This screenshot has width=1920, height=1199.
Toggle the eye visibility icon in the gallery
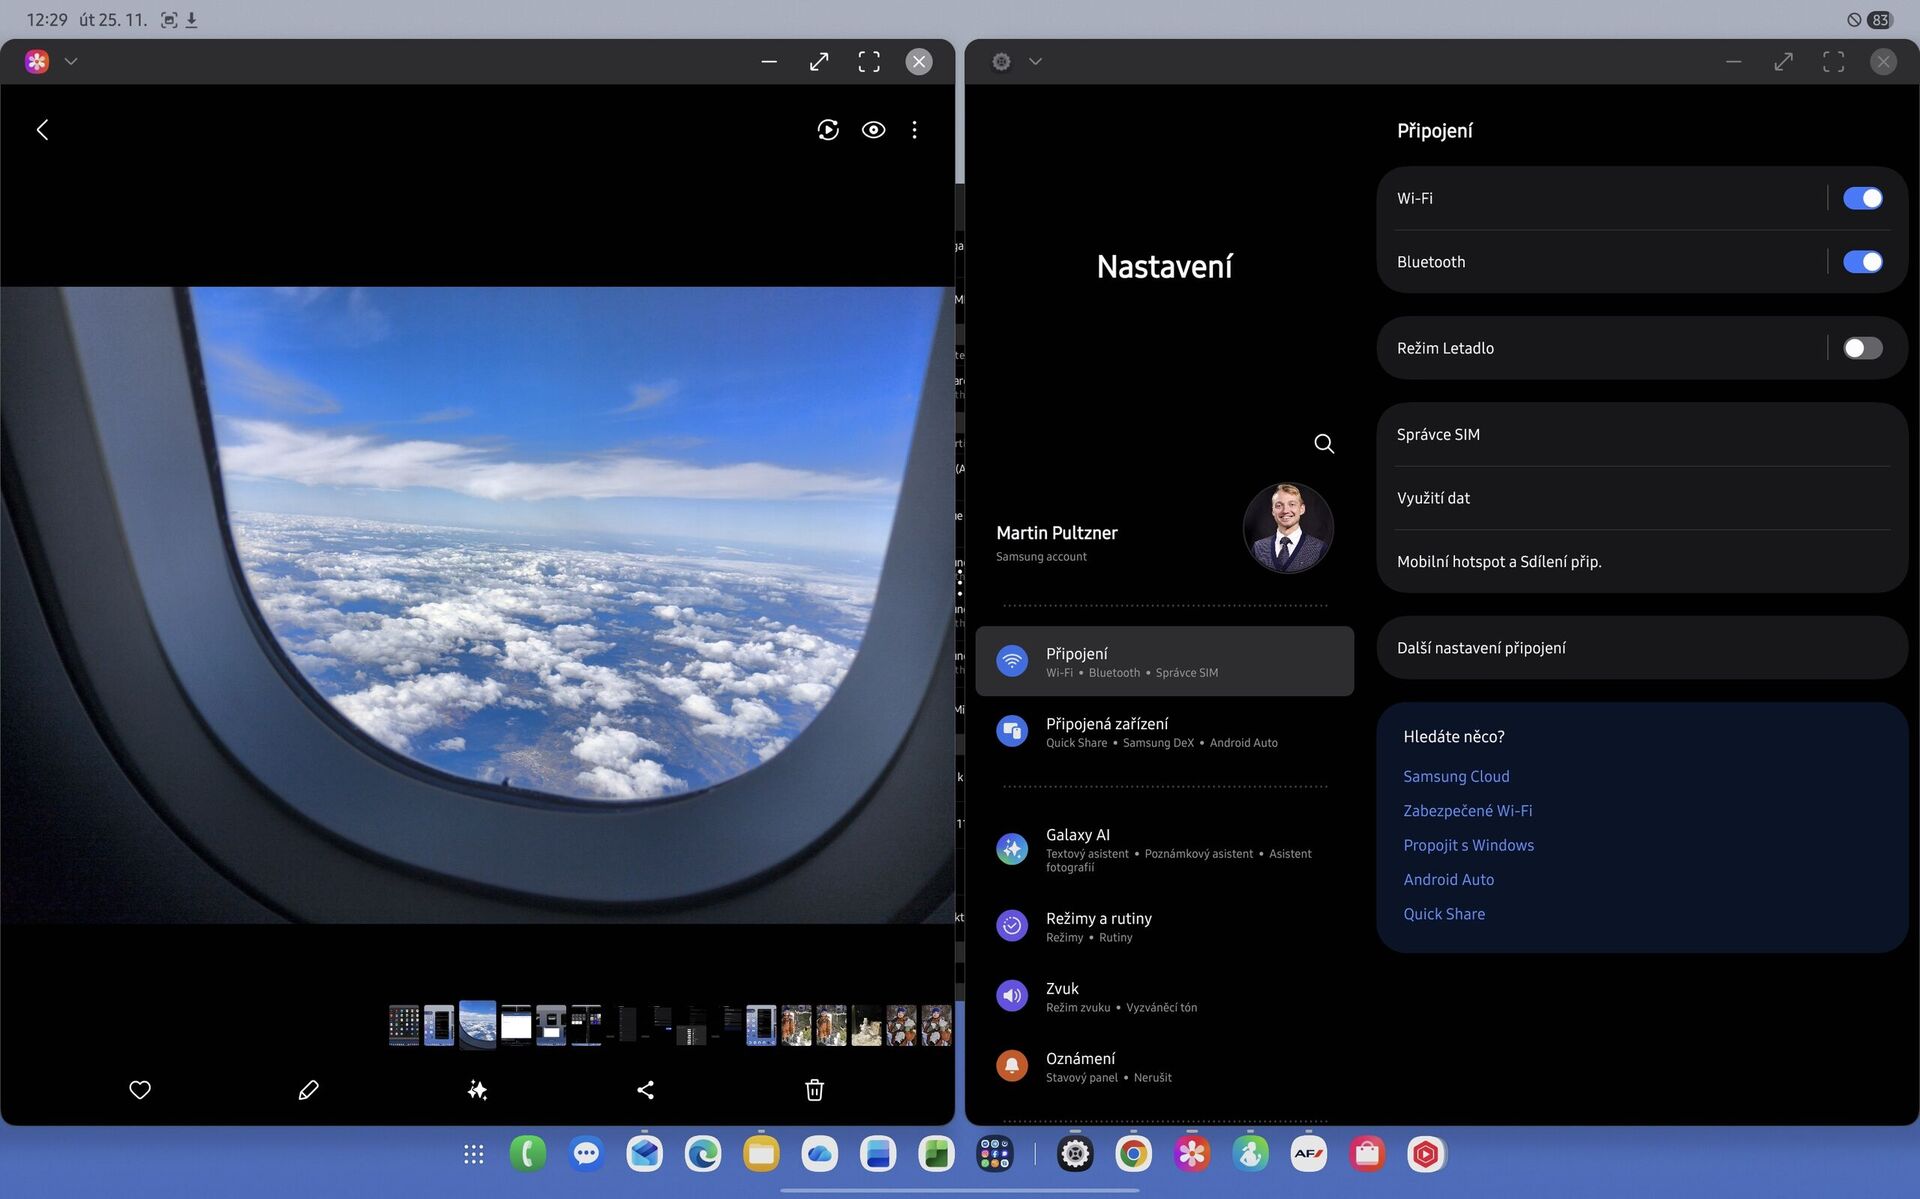pyautogui.click(x=873, y=130)
